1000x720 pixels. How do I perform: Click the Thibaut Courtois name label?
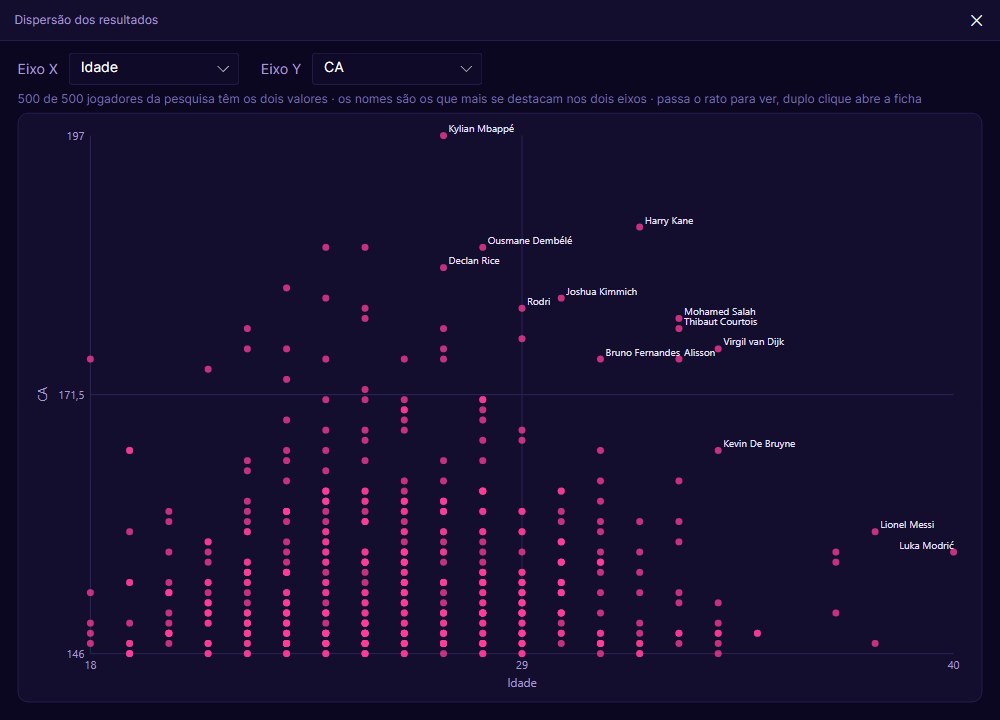pyautogui.click(x=720, y=322)
